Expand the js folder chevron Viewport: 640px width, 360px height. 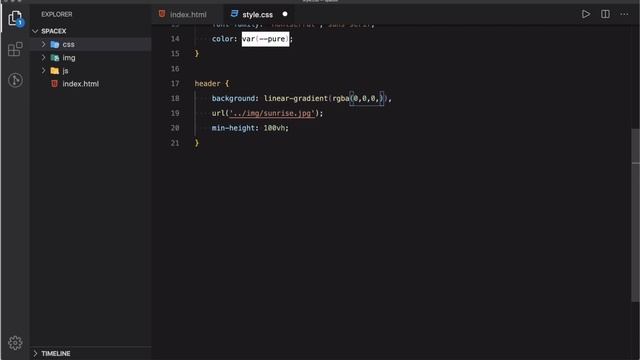(43, 71)
